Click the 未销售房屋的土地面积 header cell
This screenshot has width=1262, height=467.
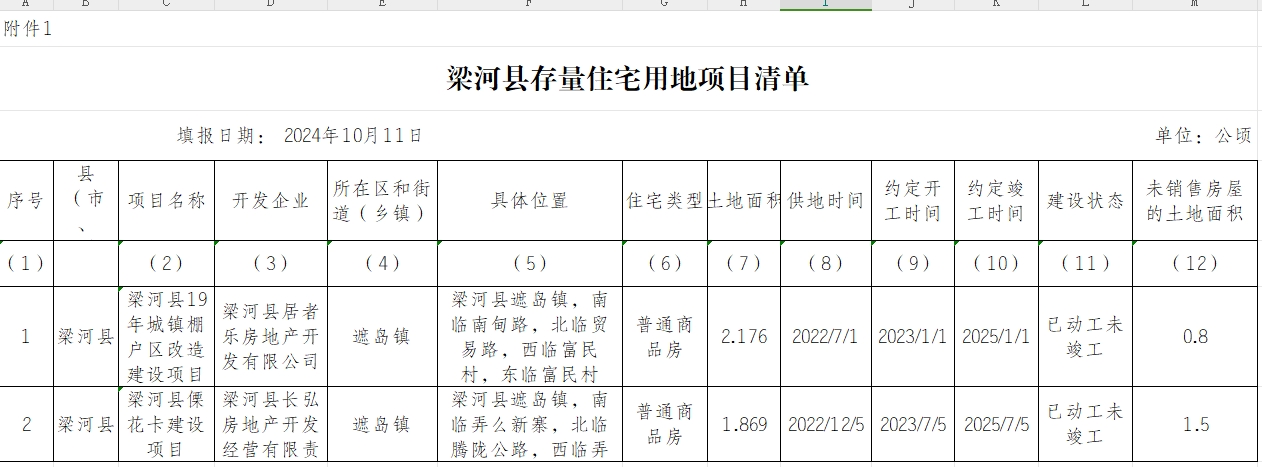coord(1196,200)
